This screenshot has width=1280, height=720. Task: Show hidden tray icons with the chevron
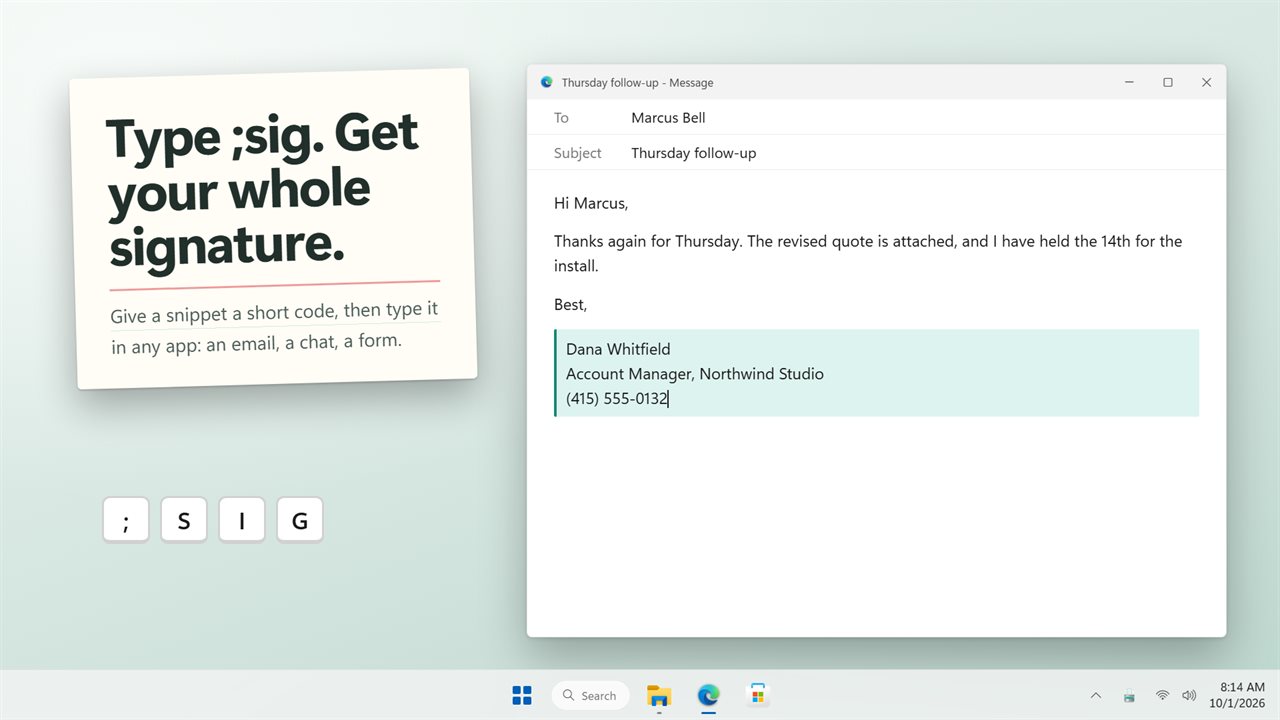click(x=1096, y=695)
